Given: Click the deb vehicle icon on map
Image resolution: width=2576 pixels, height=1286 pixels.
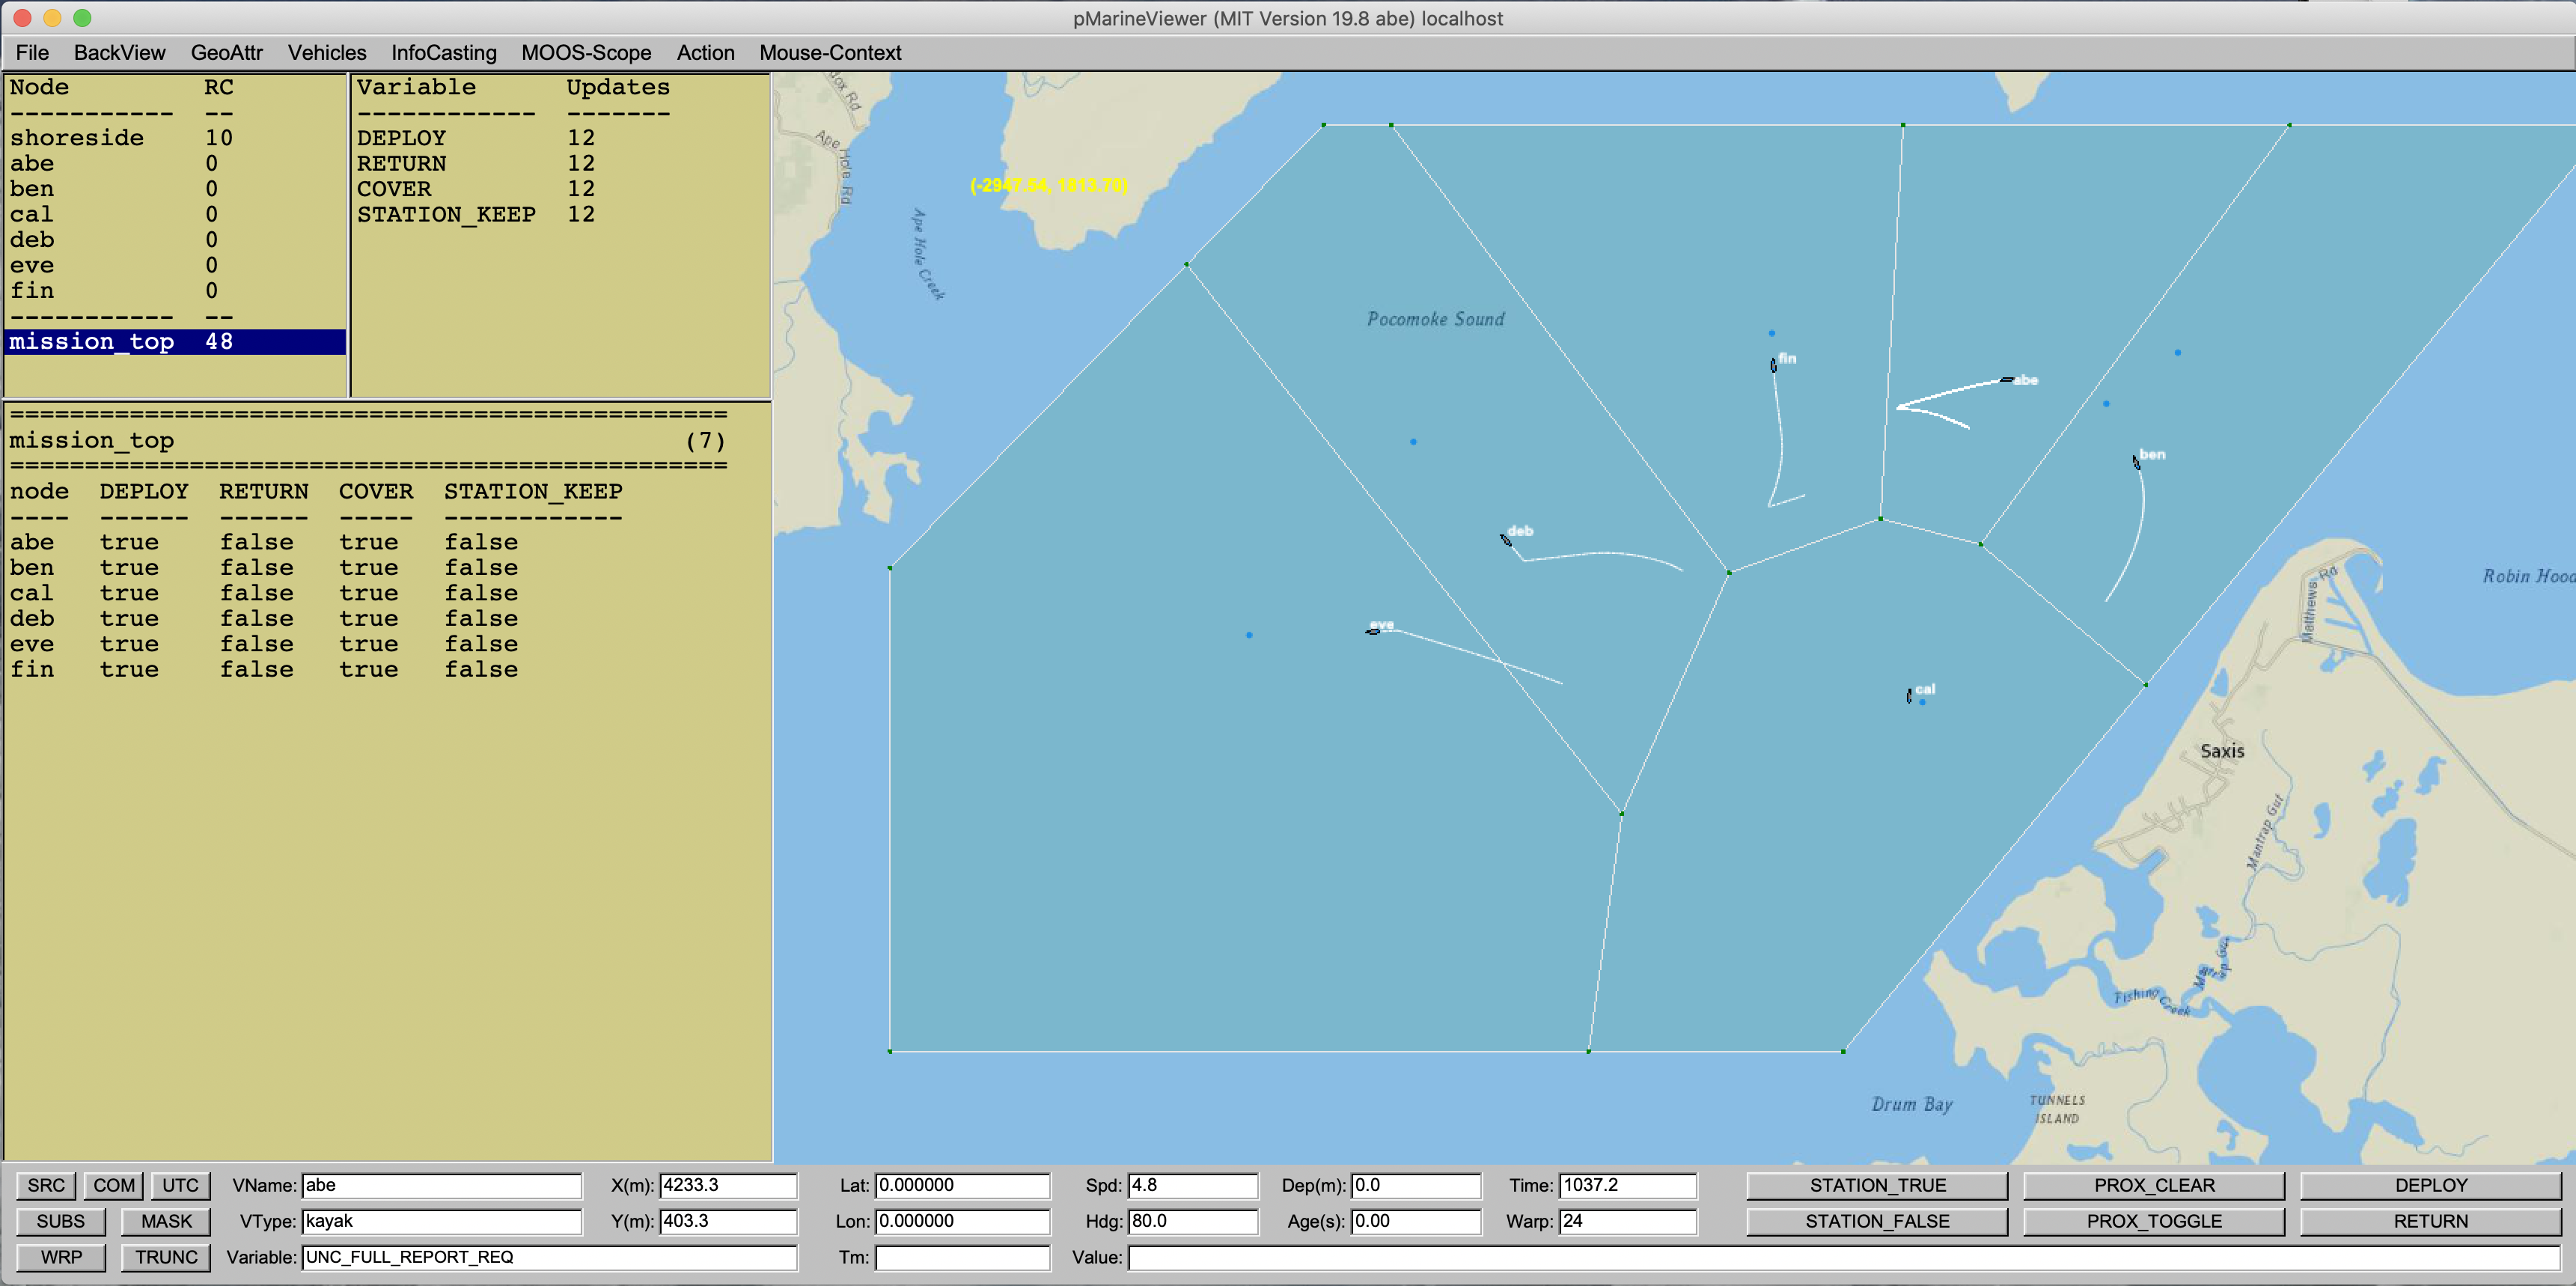Looking at the screenshot, I should click(1506, 540).
